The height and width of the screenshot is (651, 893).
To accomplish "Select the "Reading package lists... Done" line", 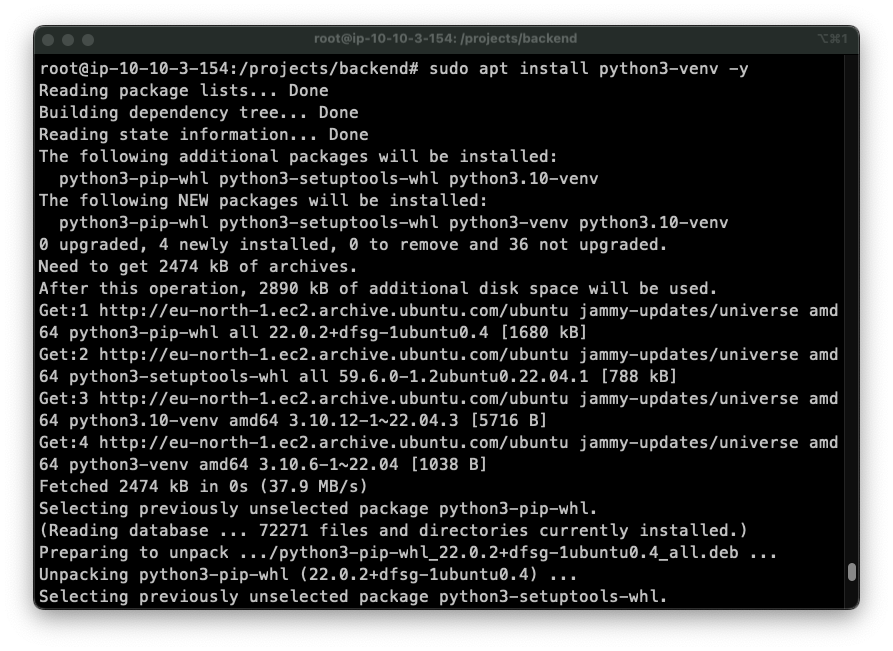I will pyautogui.click(x=183, y=91).
